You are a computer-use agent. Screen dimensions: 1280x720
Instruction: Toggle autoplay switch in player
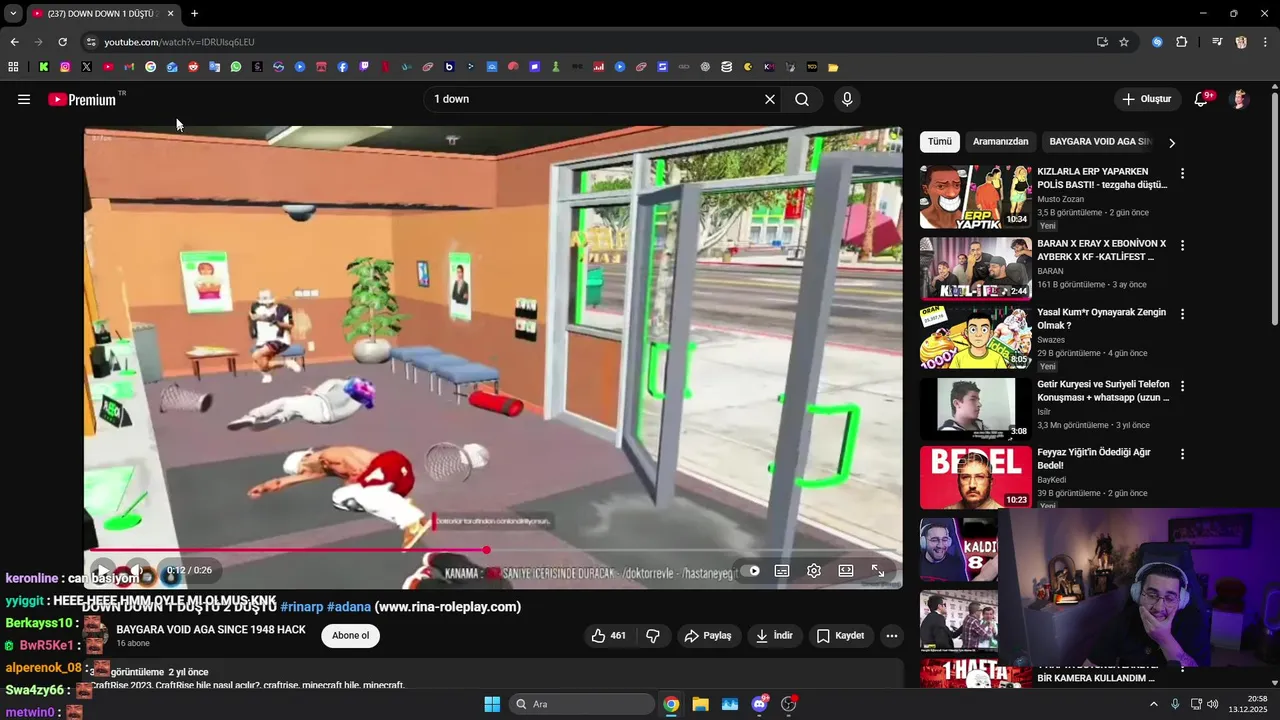click(x=752, y=571)
